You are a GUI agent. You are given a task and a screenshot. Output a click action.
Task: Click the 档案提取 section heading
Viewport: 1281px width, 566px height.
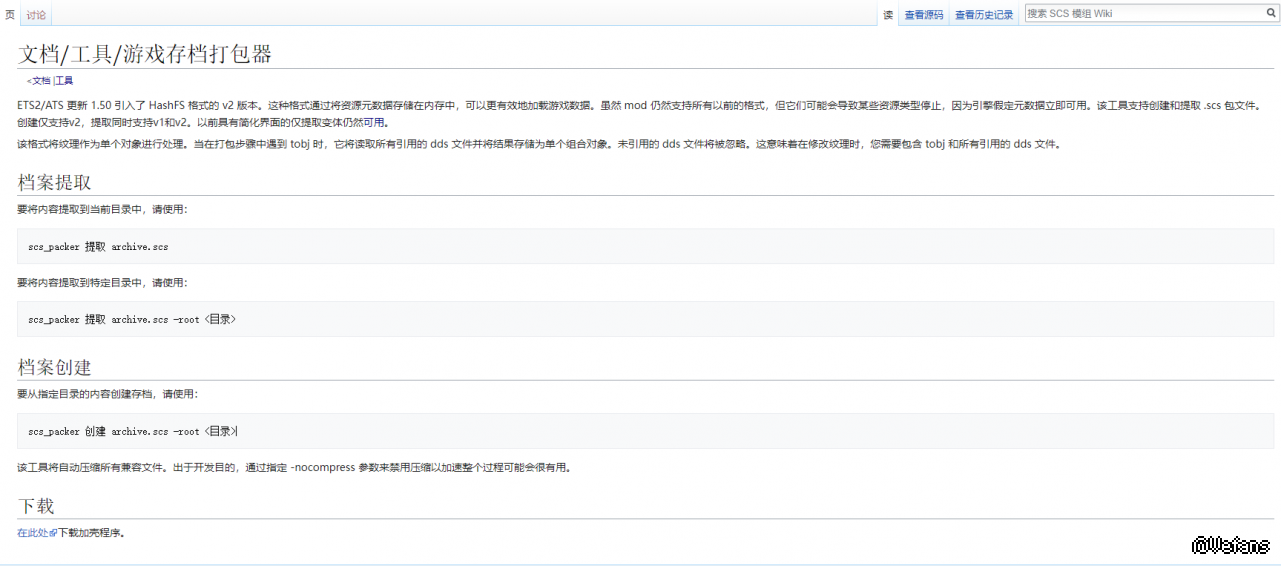pos(54,182)
